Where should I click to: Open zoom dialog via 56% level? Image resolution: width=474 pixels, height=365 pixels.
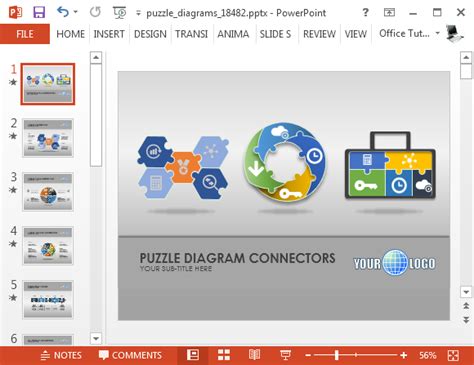(x=428, y=355)
